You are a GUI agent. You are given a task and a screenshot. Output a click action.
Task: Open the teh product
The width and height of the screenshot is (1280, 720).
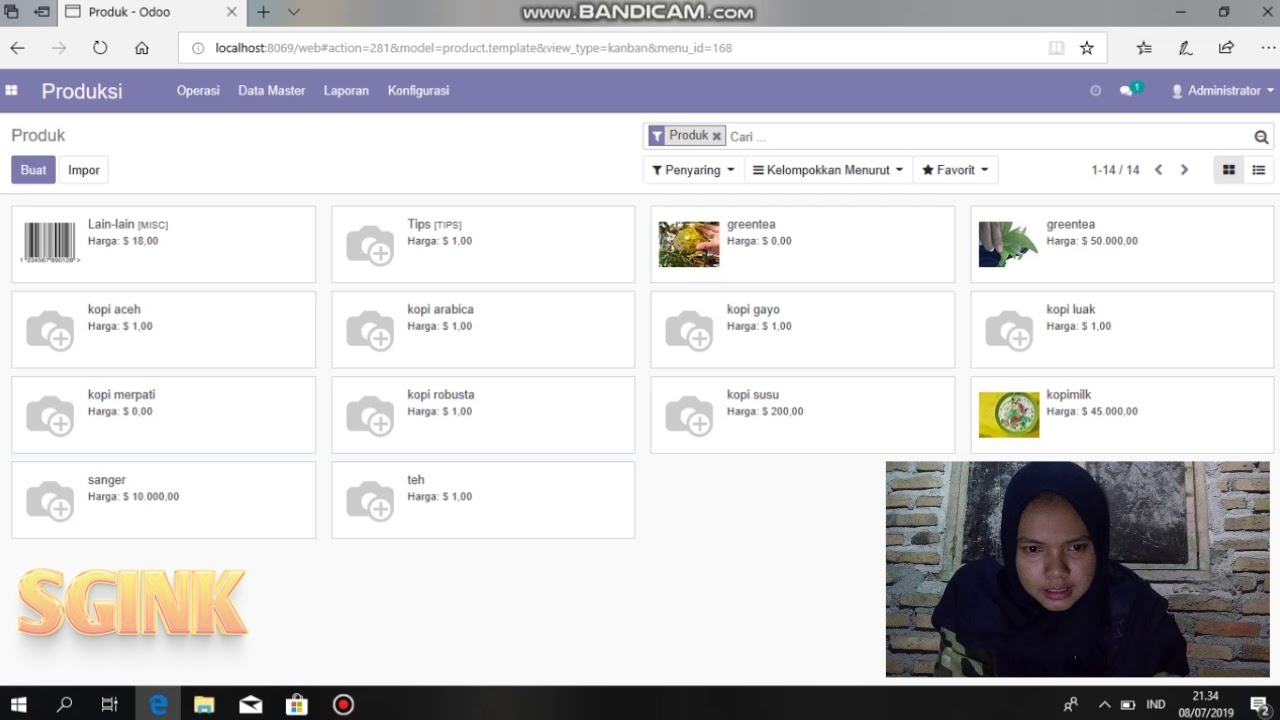tap(483, 499)
